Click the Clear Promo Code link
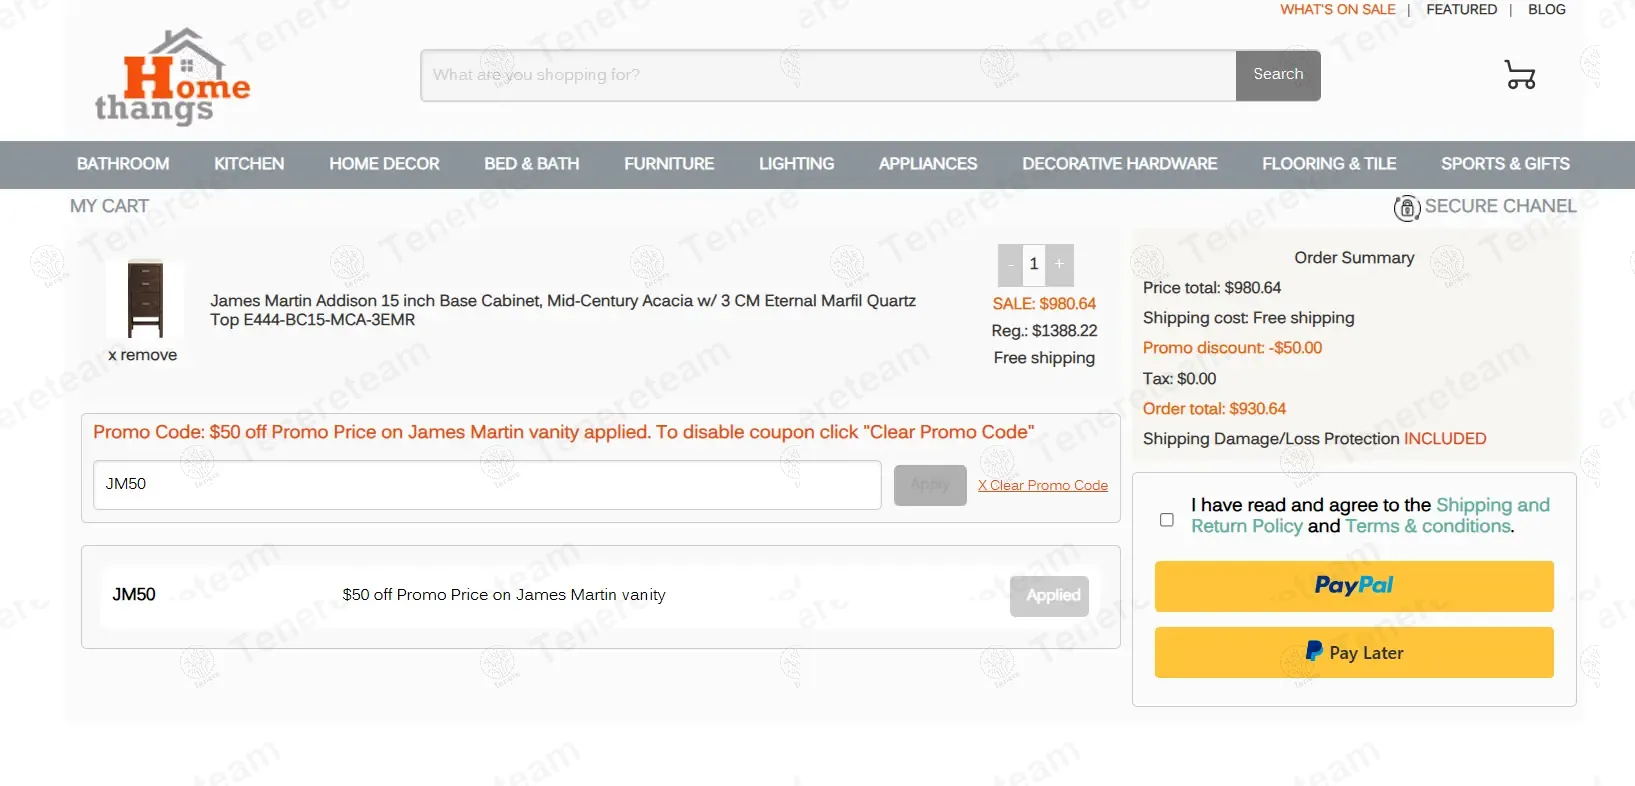Image resolution: width=1635 pixels, height=786 pixels. tap(1043, 486)
